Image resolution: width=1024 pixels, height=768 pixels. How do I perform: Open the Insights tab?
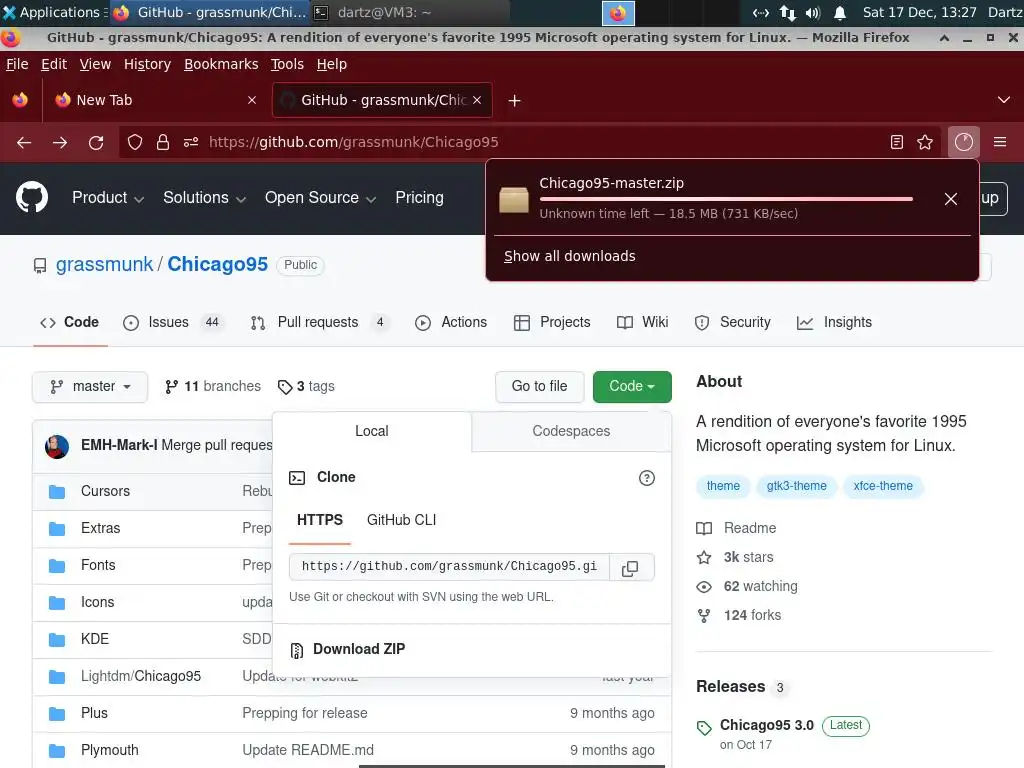click(x=835, y=323)
